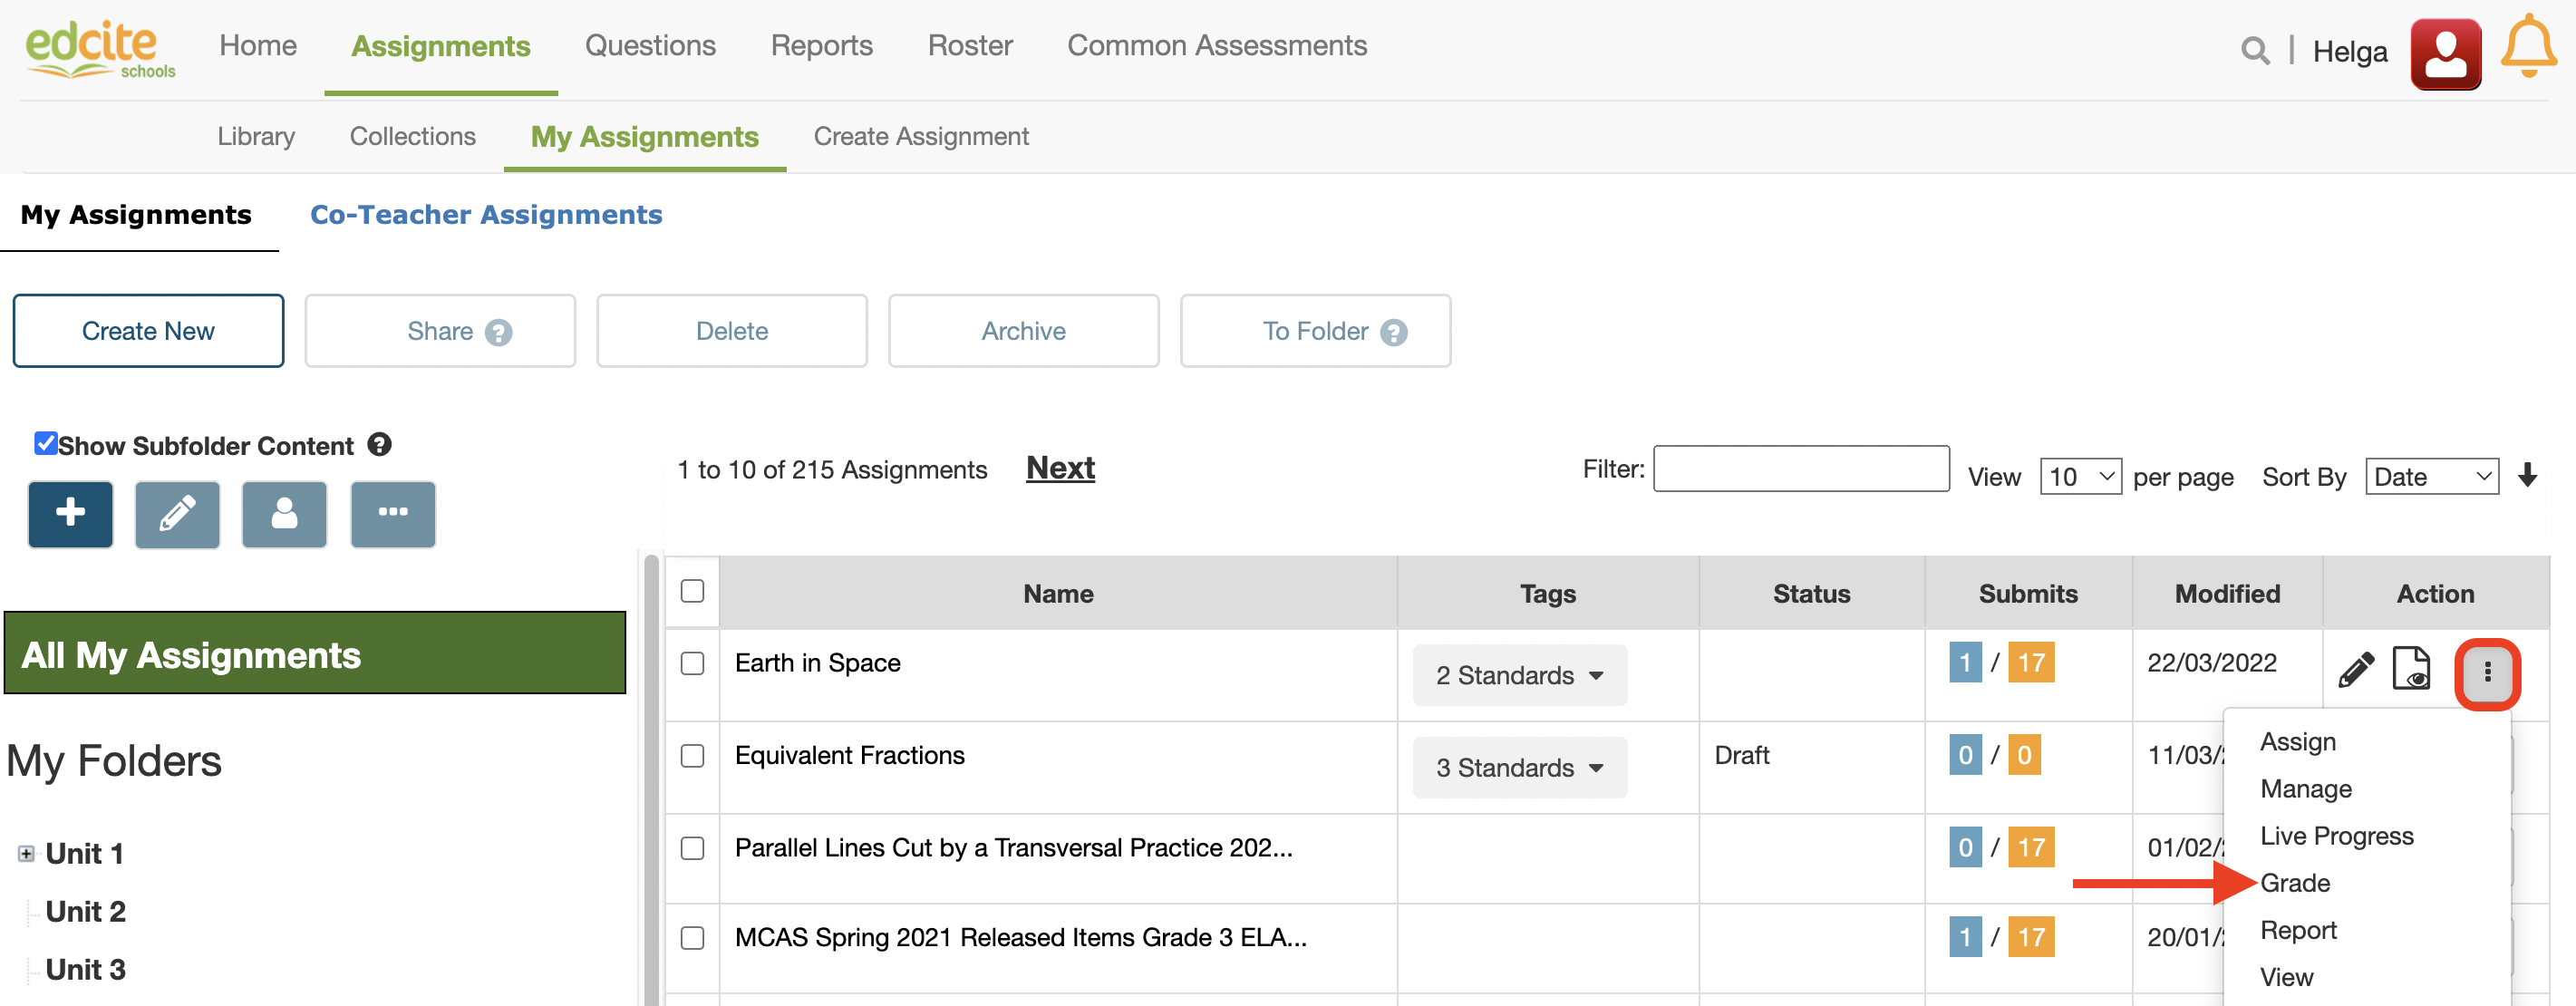Viewport: 2576px width, 1006px height.
Task: Open the folder more options ellipsis icon
Action: click(392, 514)
